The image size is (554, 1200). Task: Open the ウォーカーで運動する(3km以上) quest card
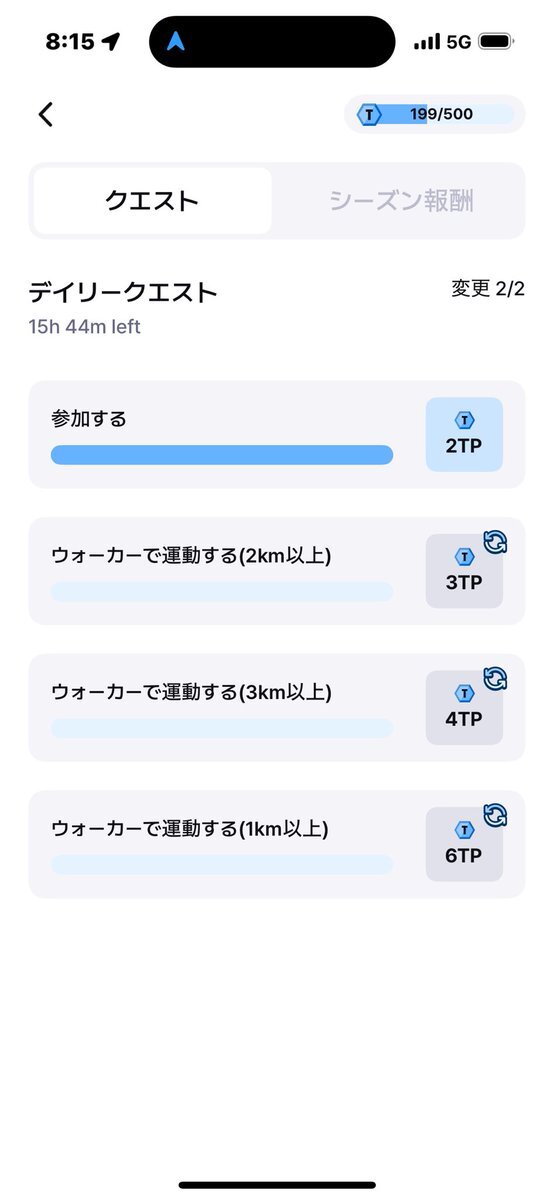point(277,708)
